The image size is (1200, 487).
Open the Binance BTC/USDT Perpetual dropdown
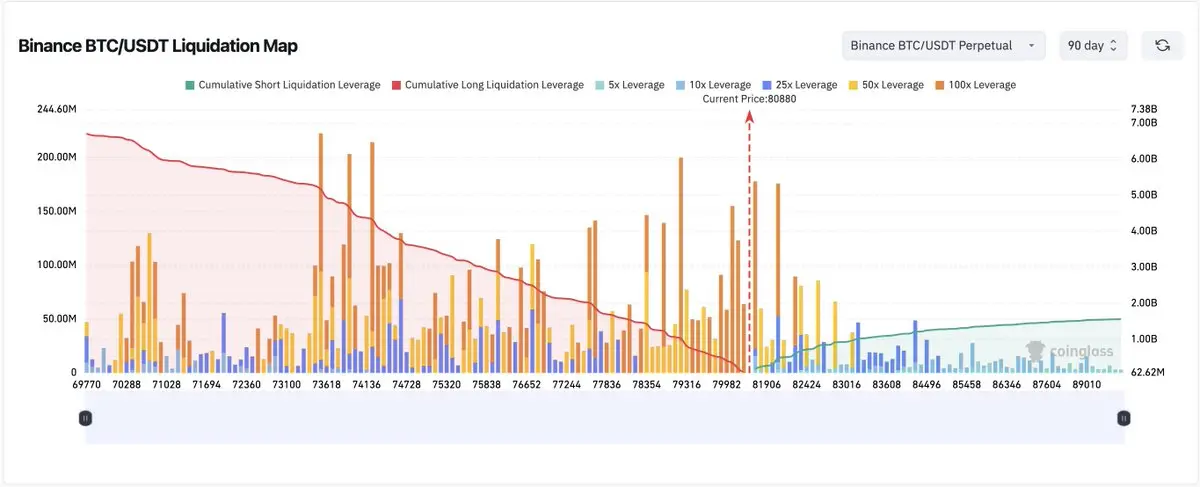943,45
